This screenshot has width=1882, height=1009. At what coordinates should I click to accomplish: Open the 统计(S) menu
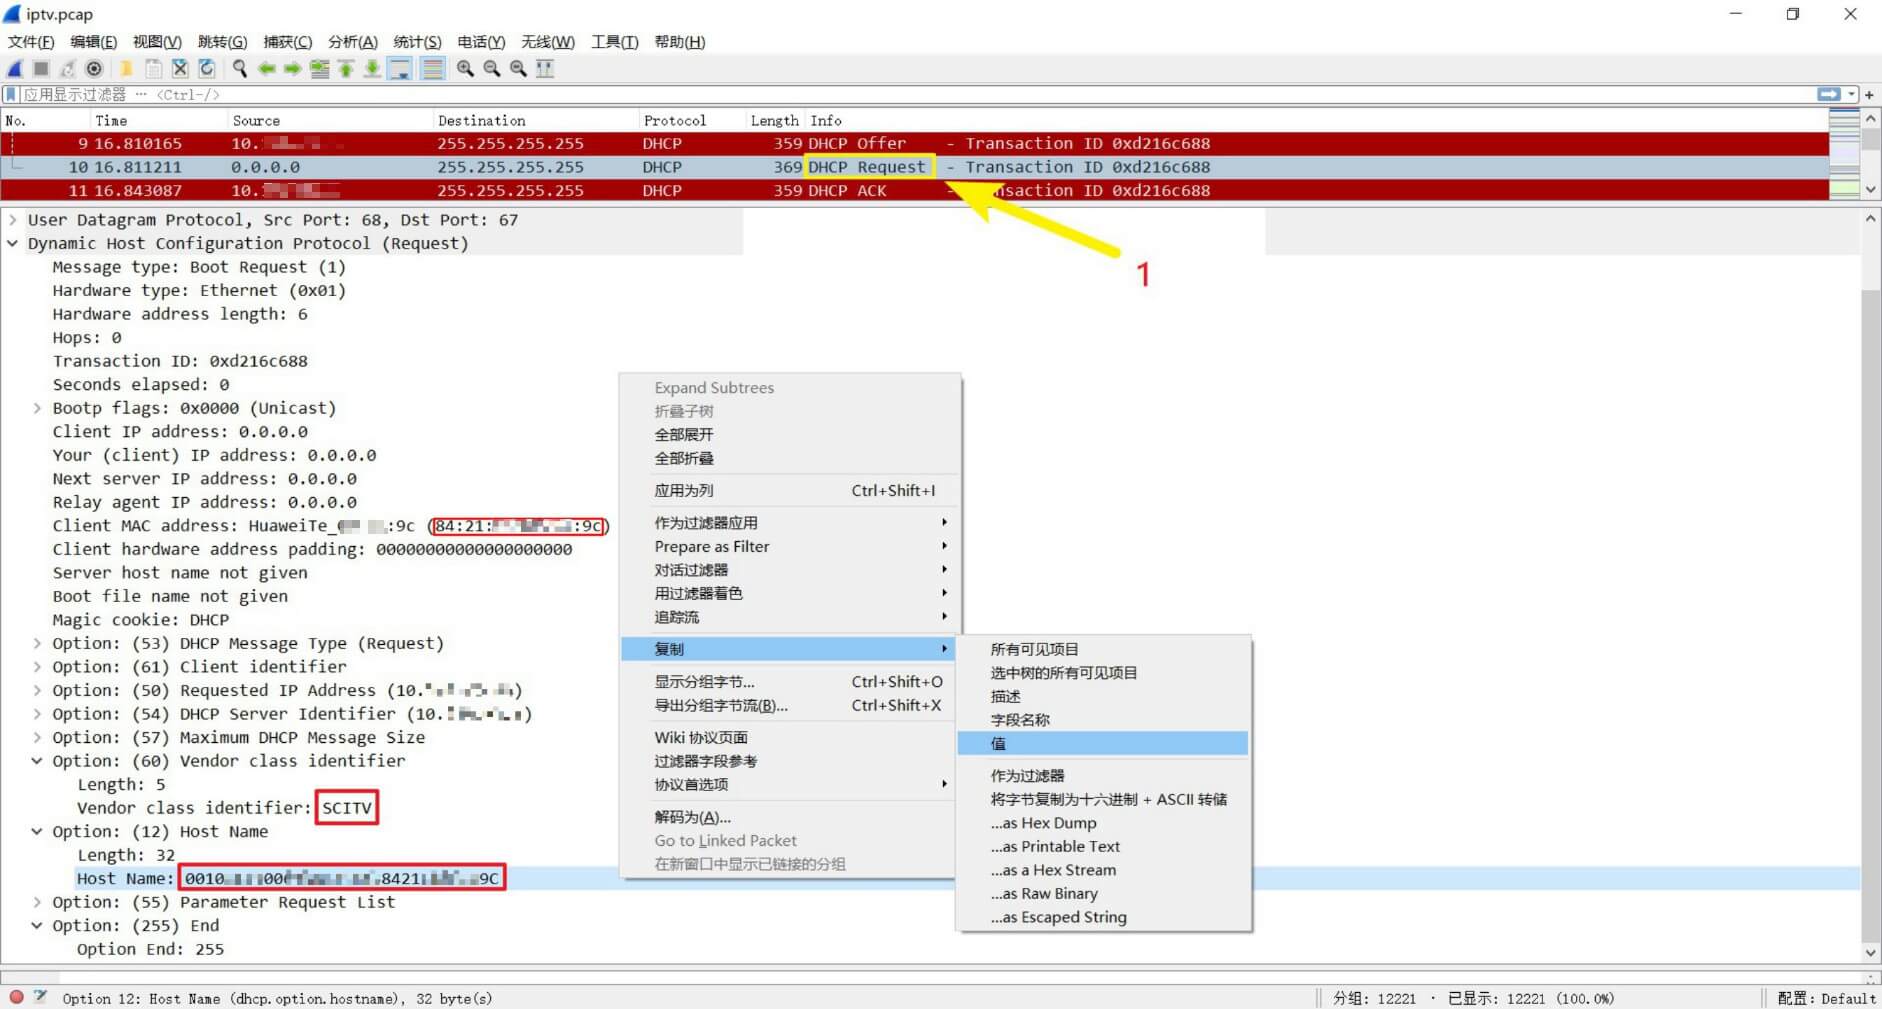417,41
